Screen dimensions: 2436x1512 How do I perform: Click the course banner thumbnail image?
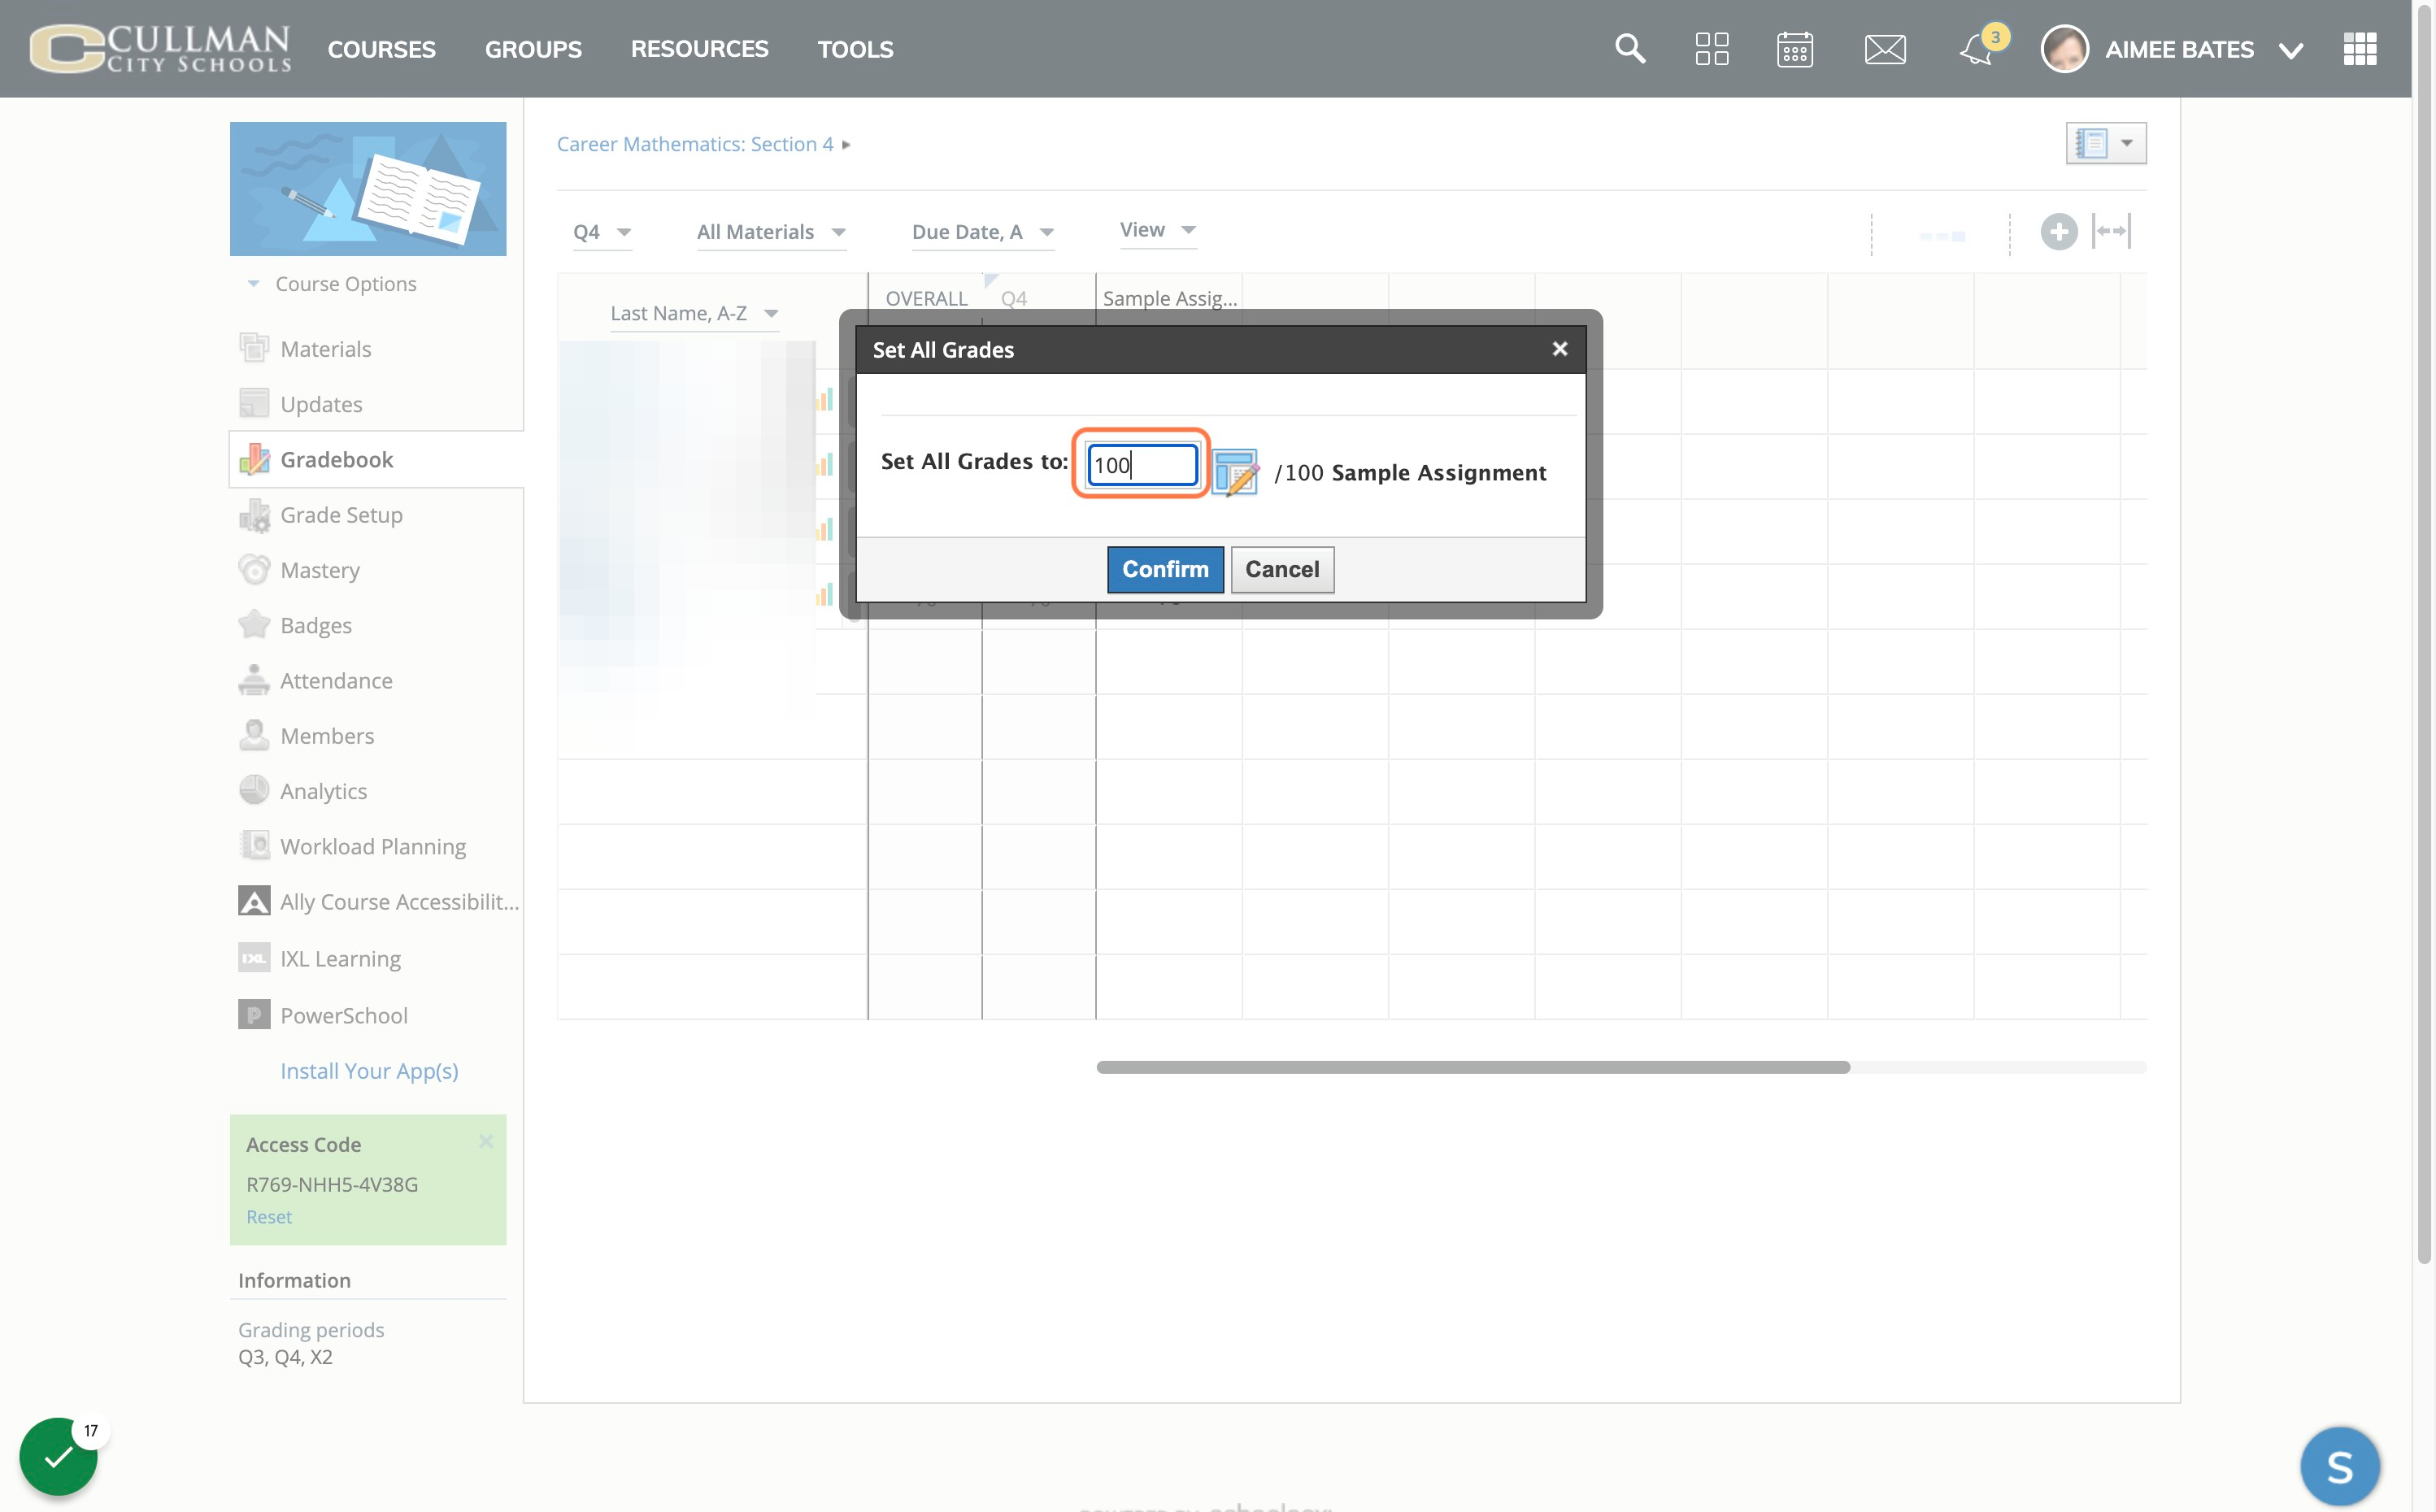pos(368,189)
